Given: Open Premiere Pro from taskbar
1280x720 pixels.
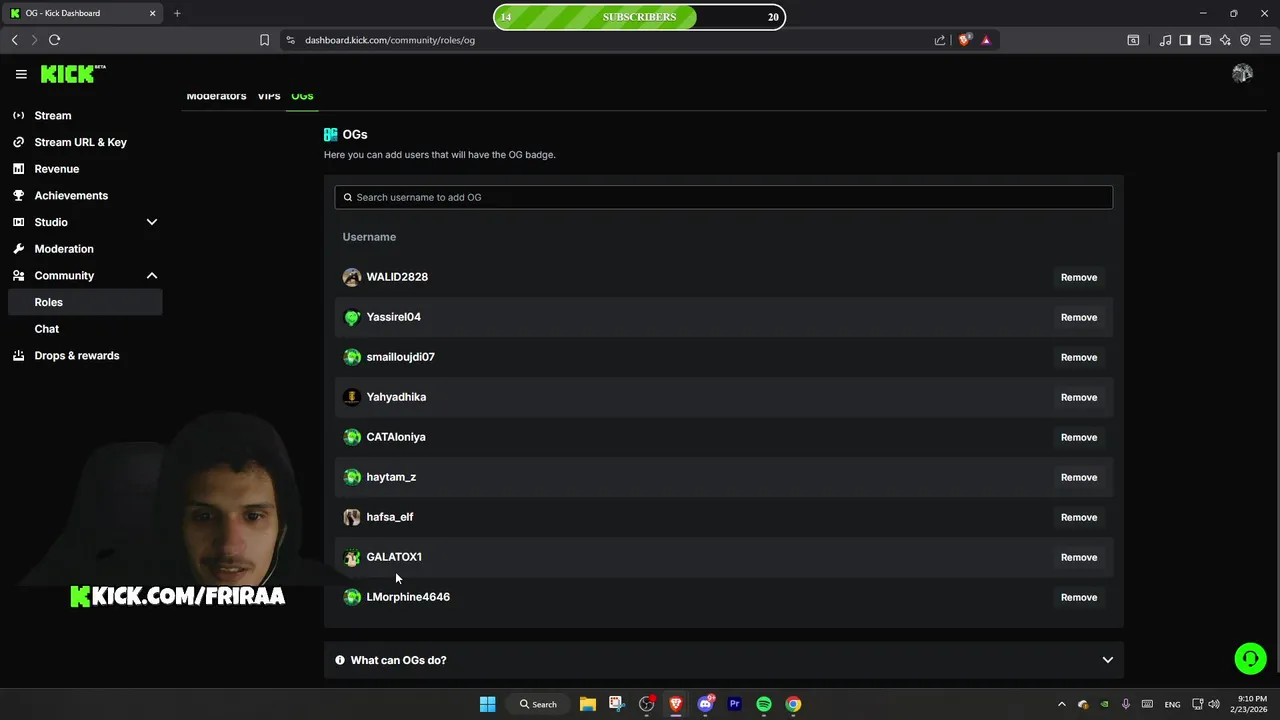Looking at the screenshot, I should click(x=735, y=704).
